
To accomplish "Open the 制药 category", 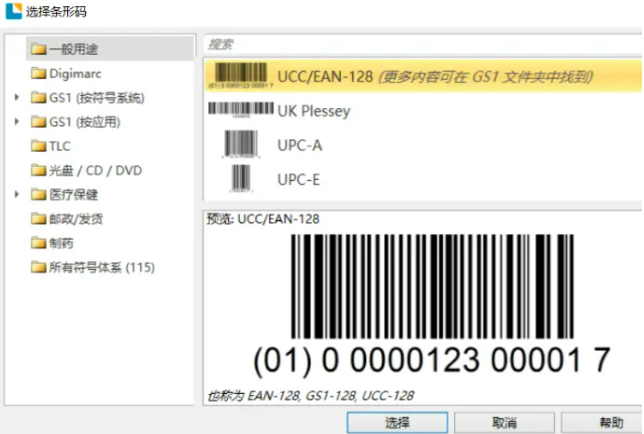I will click(x=61, y=243).
